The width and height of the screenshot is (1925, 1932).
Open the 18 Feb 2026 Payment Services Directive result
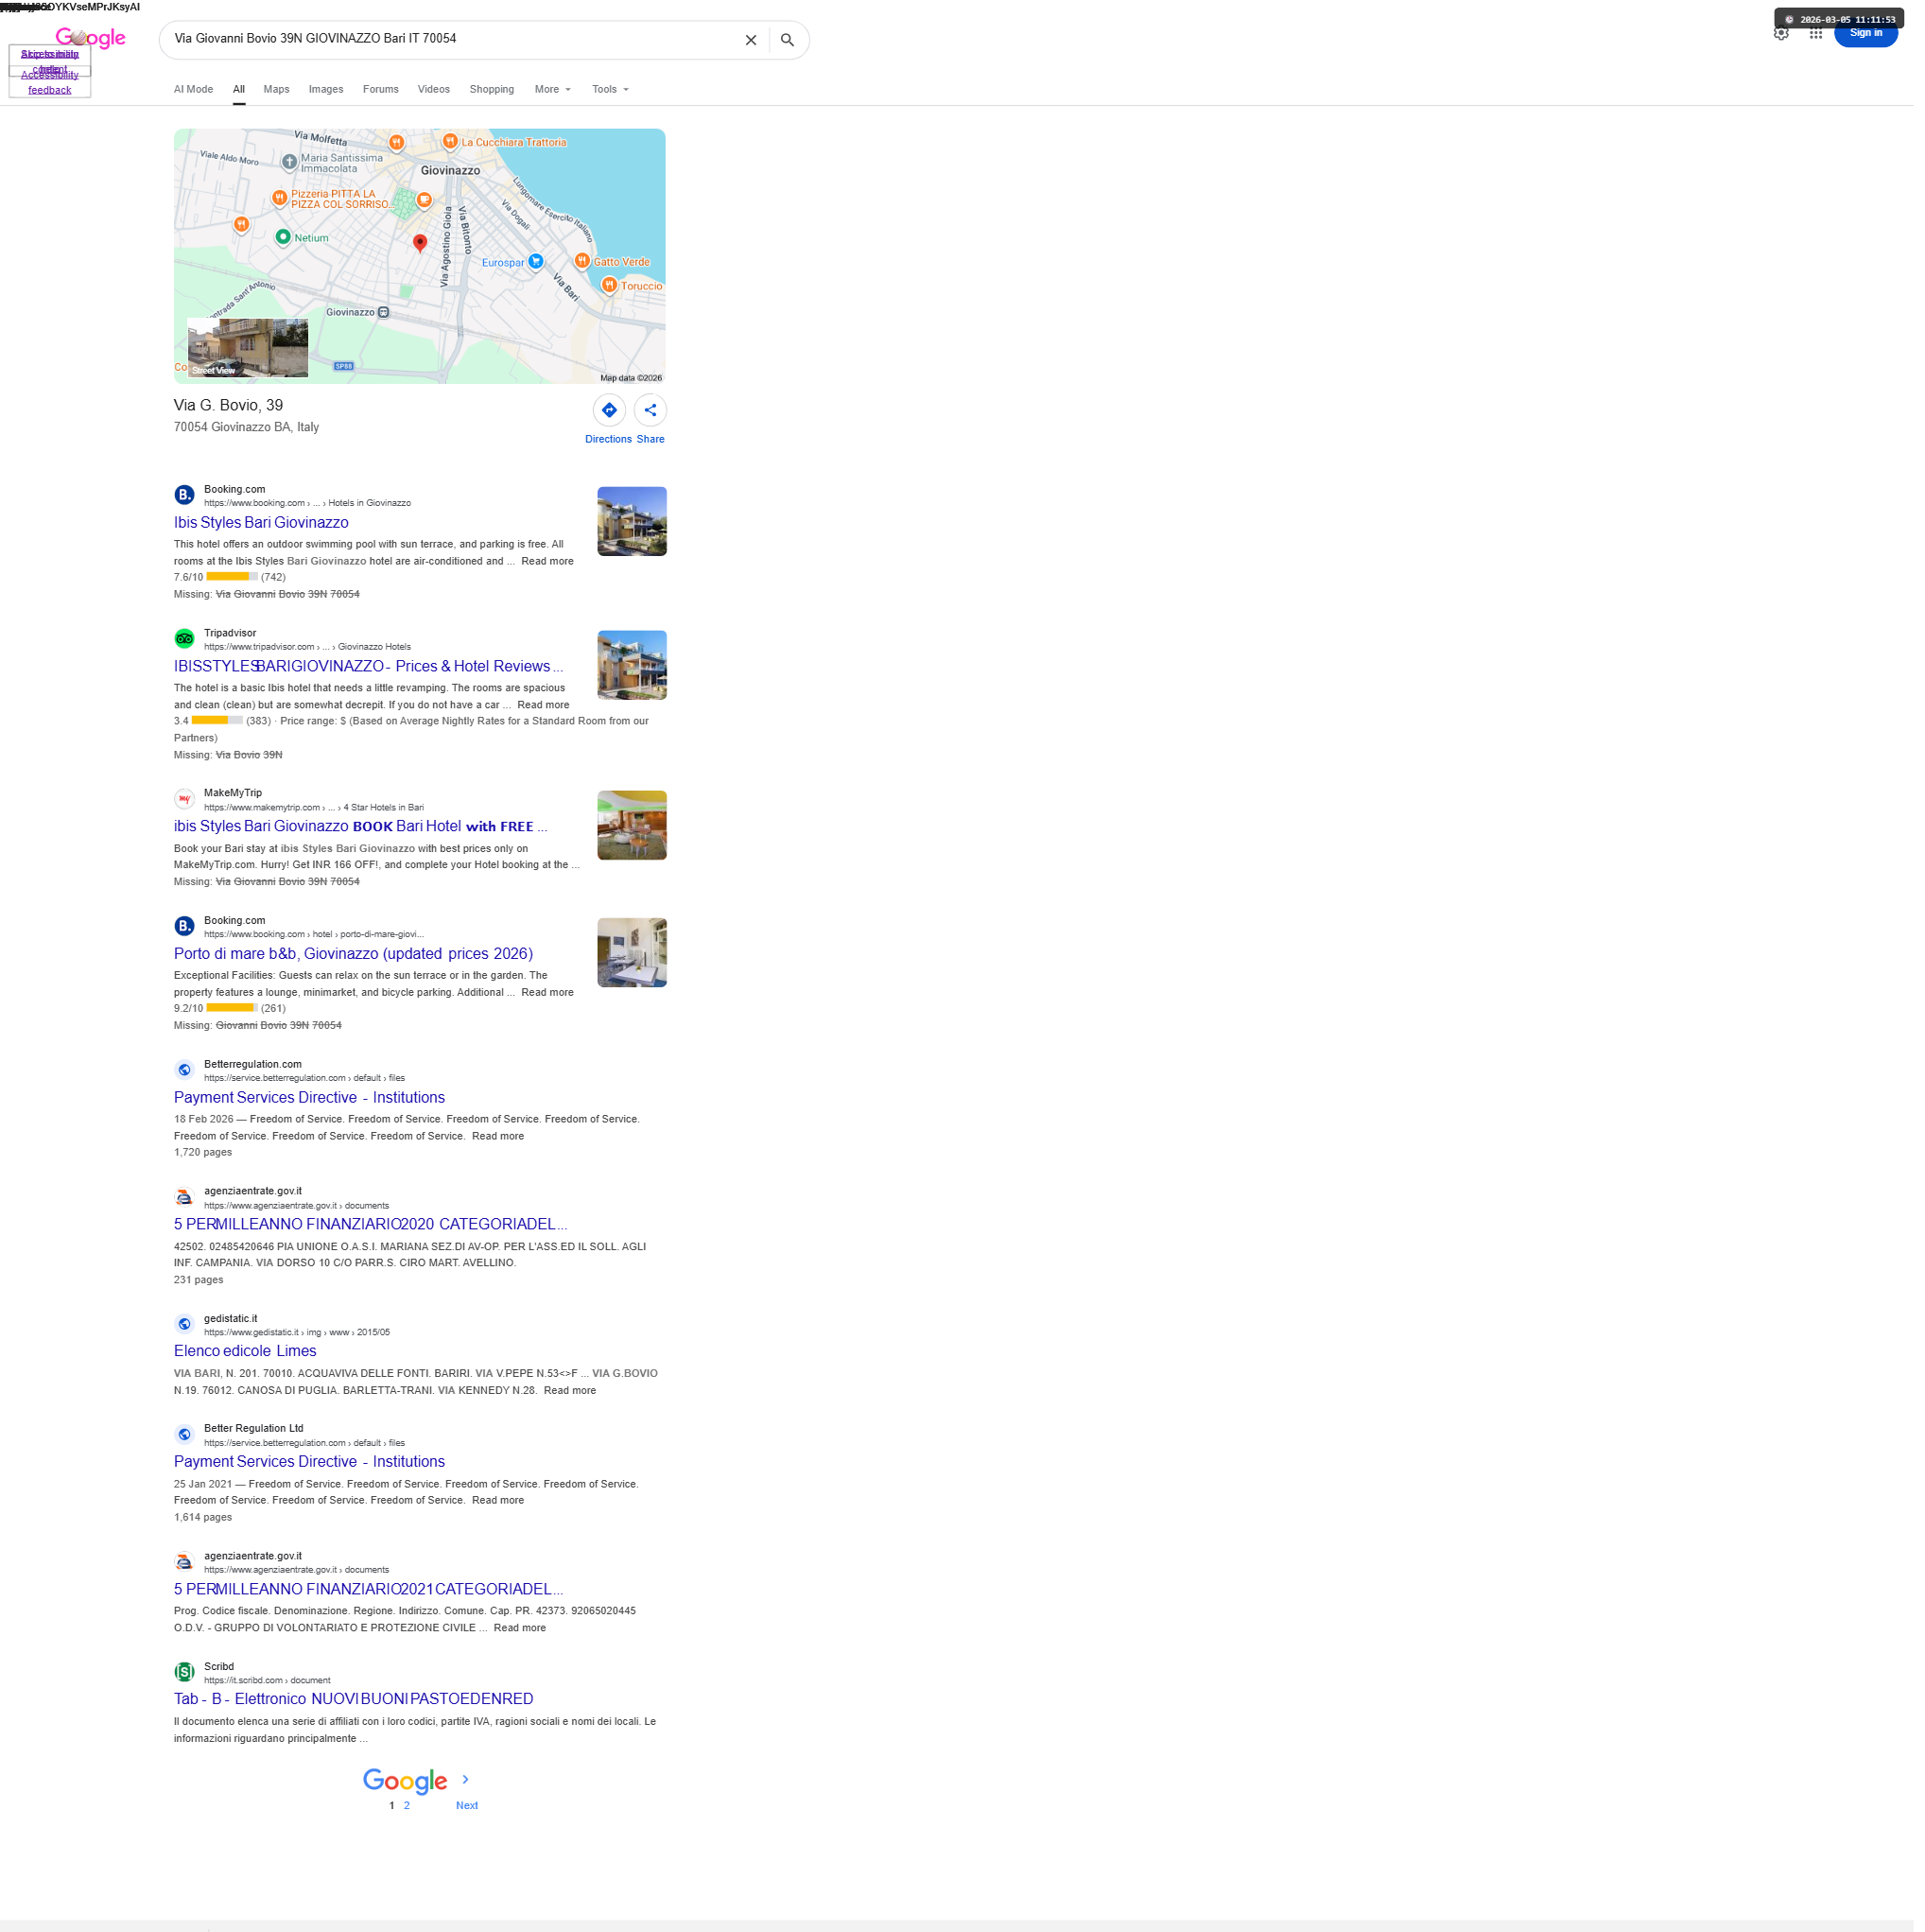click(311, 1104)
